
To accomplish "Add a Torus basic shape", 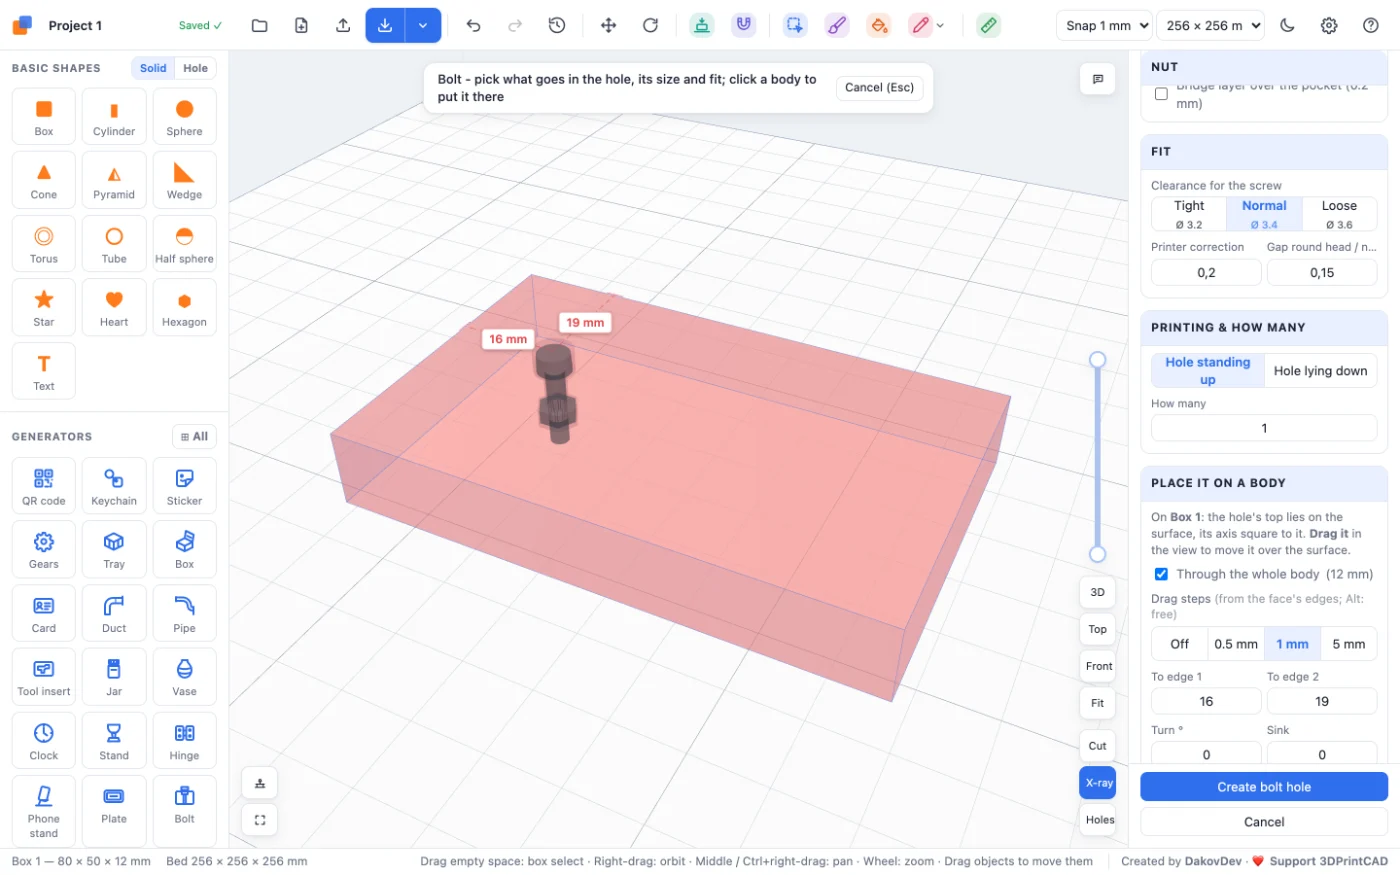I will [44, 245].
